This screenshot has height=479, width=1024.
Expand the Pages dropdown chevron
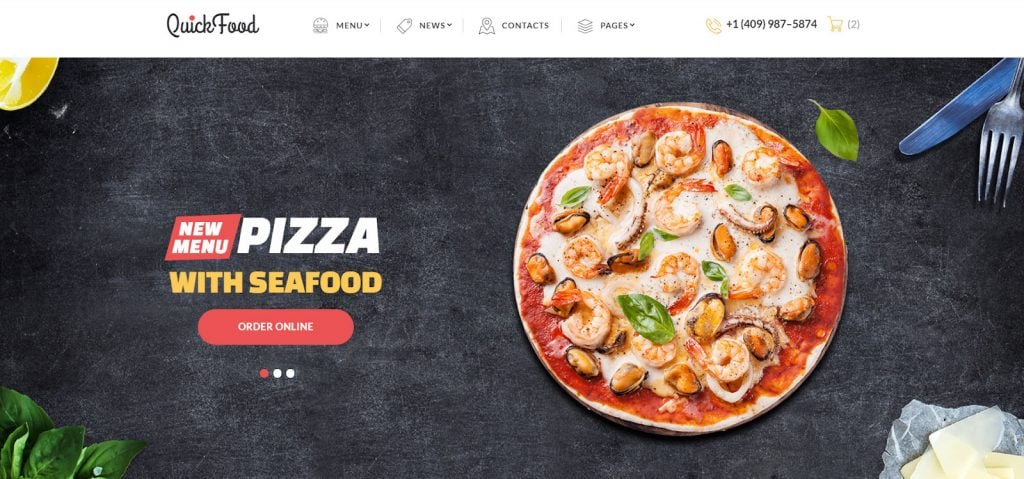click(632, 25)
